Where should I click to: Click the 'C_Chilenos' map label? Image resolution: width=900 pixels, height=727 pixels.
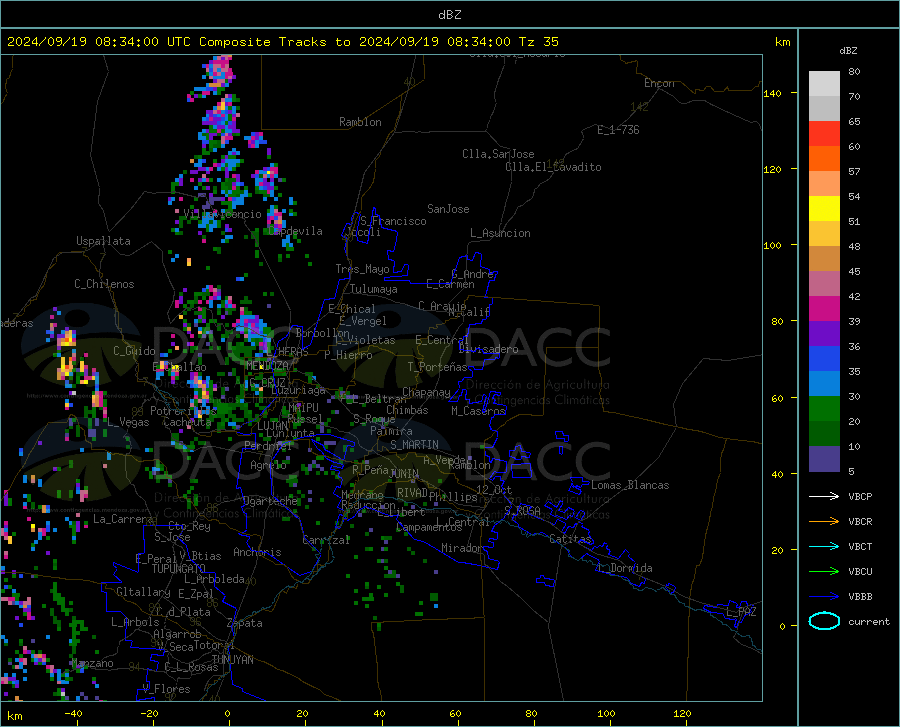click(x=104, y=284)
